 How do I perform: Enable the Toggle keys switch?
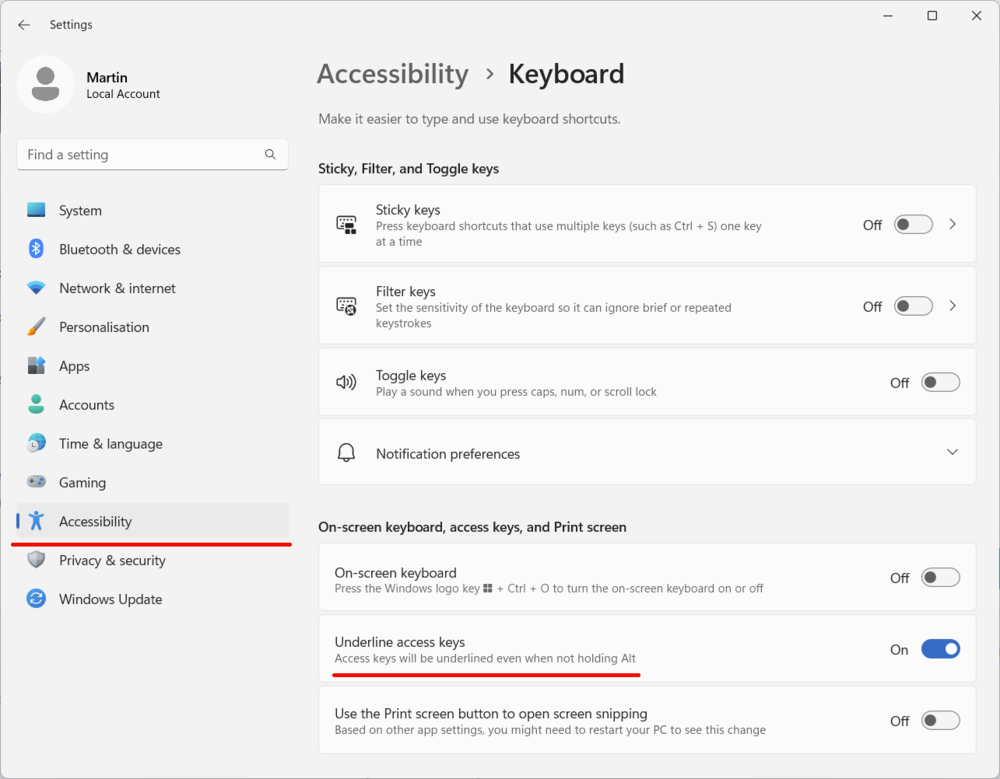pos(940,382)
